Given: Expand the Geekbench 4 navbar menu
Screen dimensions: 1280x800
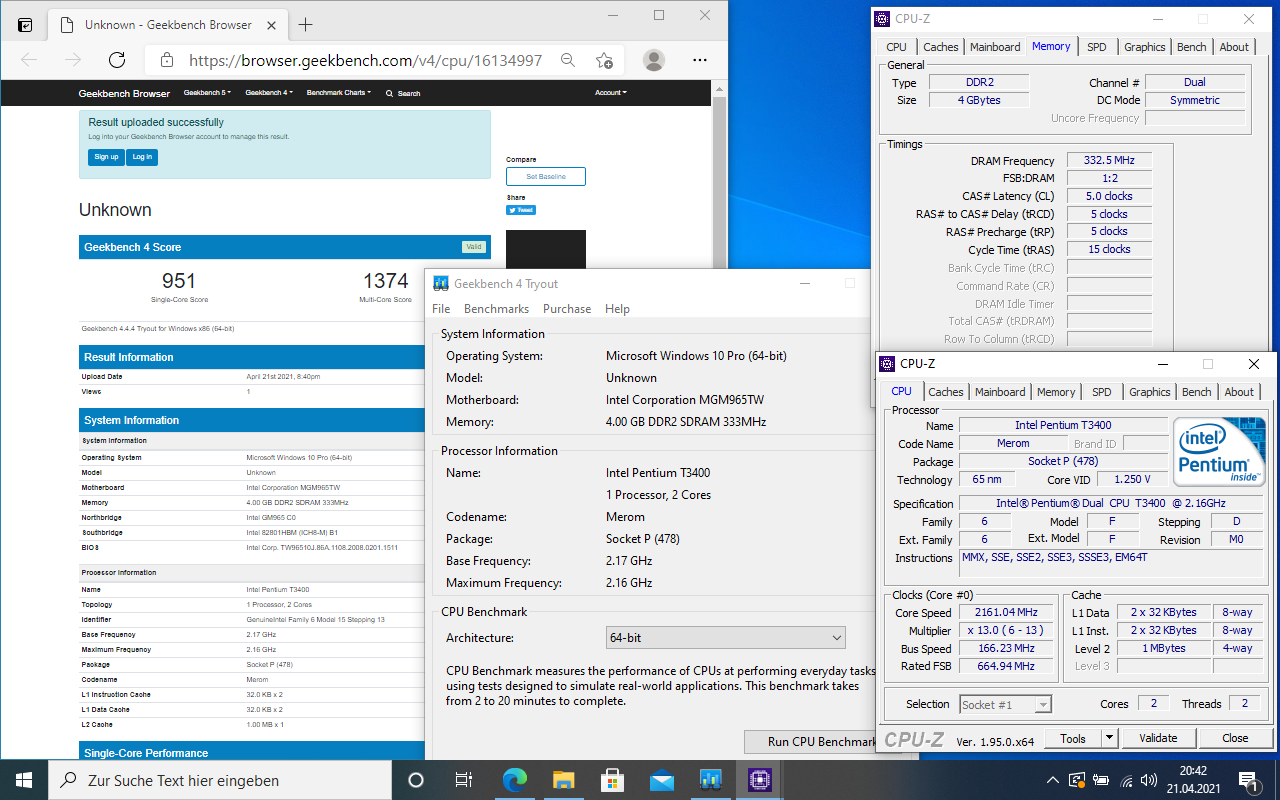Looking at the screenshot, I should 269,93.
